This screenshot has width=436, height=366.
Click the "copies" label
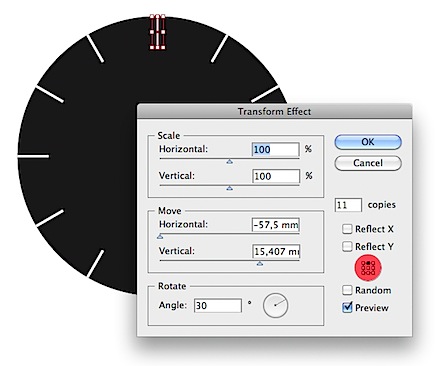click(382, 205)
